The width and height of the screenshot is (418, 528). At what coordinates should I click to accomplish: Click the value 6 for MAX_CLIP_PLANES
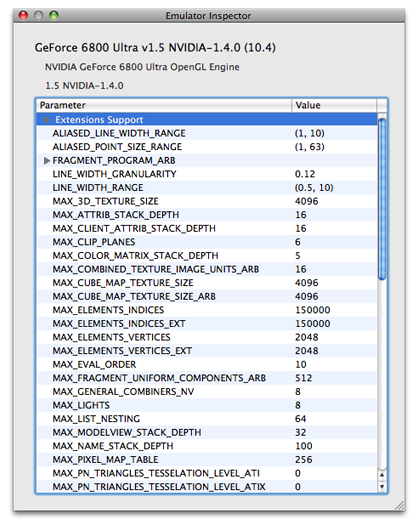pyautogui.click(x=298, y=242)
